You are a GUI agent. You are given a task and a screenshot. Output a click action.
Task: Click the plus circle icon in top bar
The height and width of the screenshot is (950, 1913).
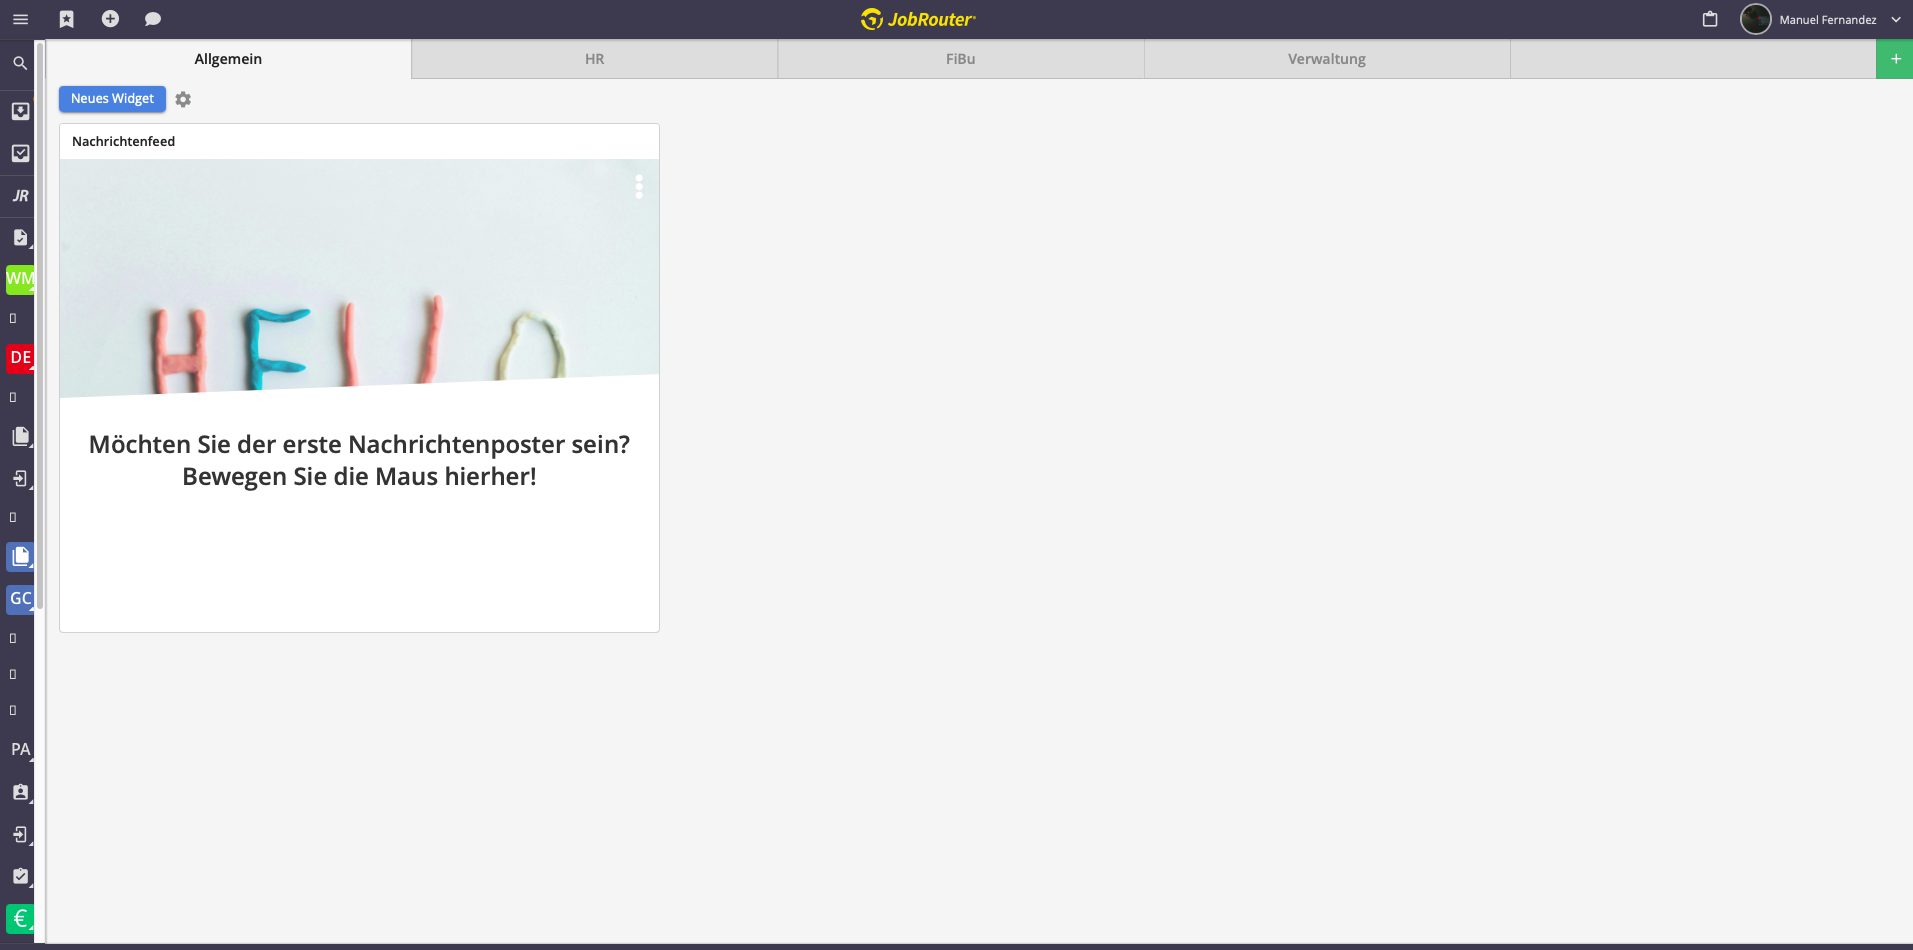point(110,19)
